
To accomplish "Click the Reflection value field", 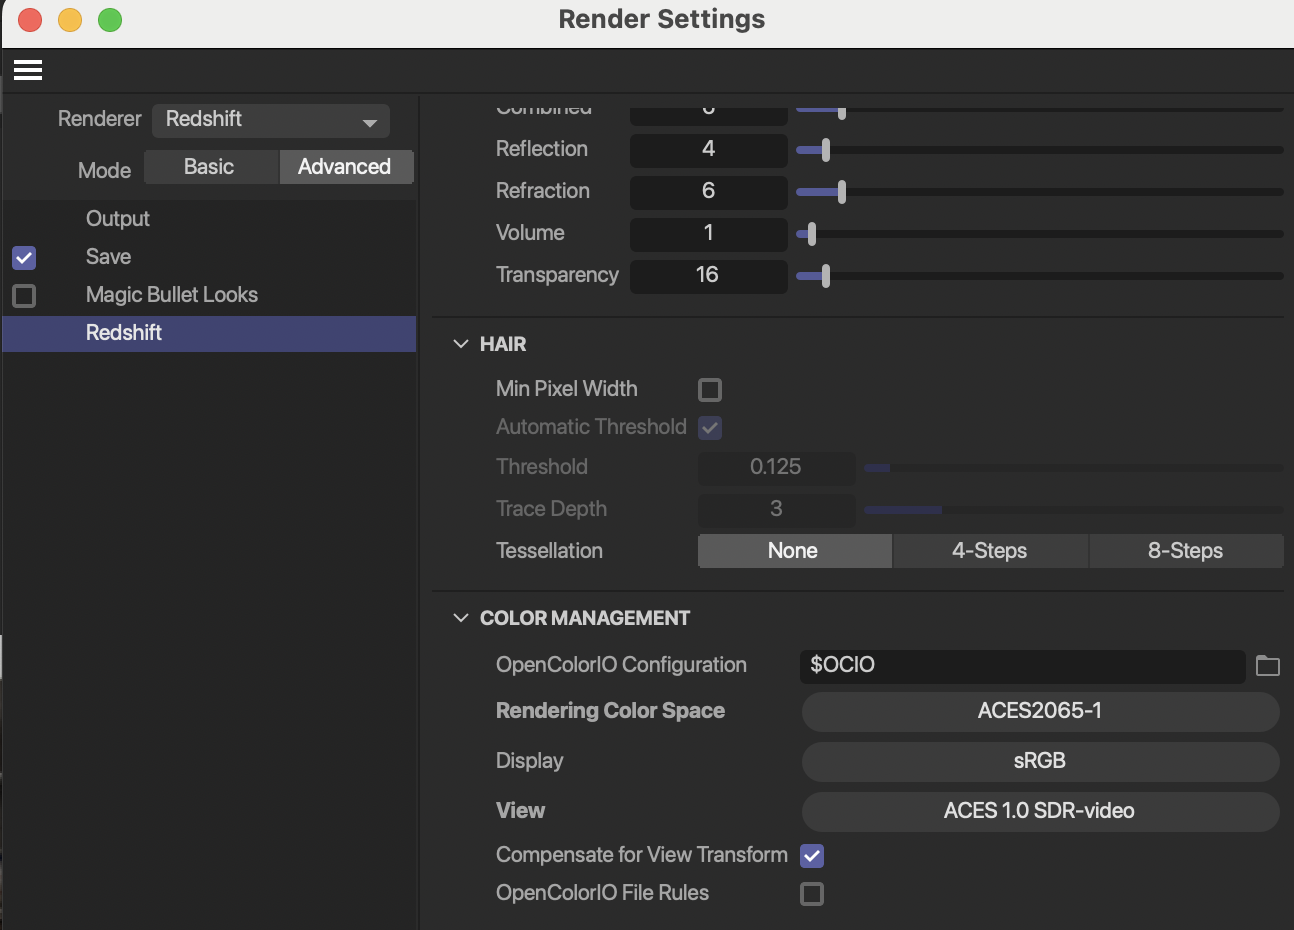I will (708, 150).
